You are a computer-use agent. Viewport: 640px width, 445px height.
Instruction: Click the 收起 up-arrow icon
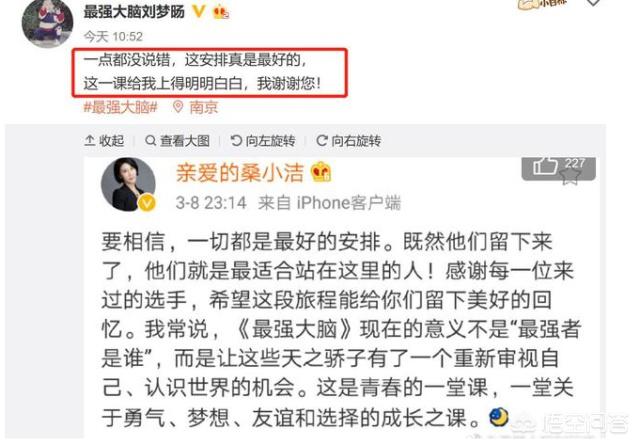coord(89,141)
